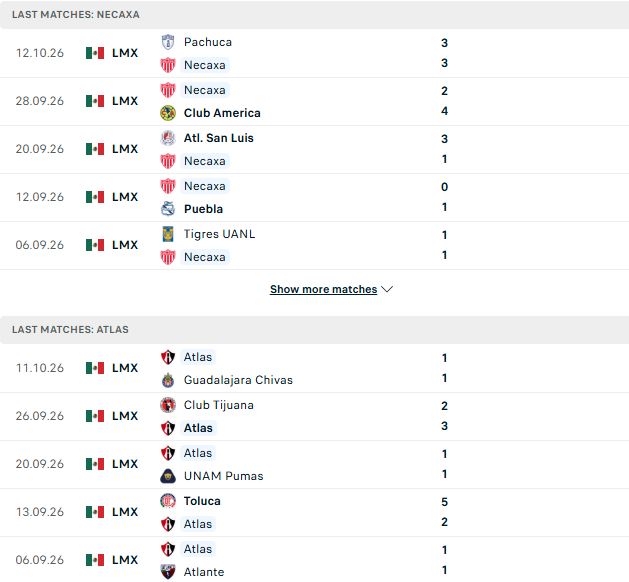Click the Puebla team logo
The width and height of the screenshot is (629, 582).
pyautogui.click(x=168, y=209)
